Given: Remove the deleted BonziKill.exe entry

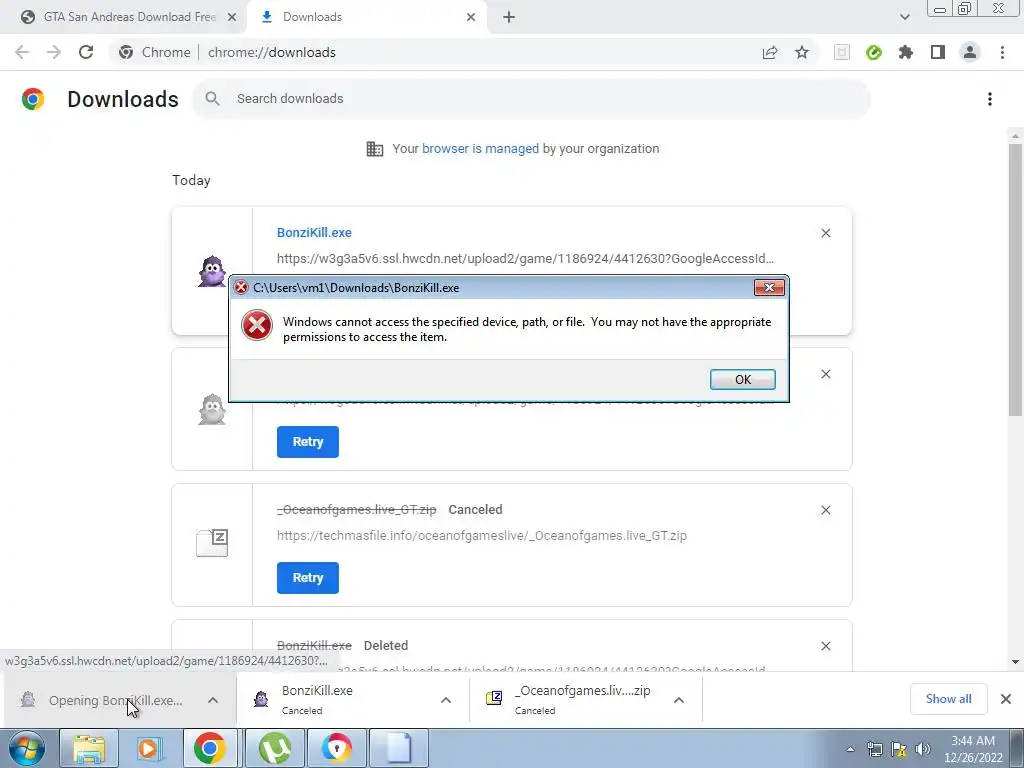Looking at the screenshot, I should [x=825, y=646].
